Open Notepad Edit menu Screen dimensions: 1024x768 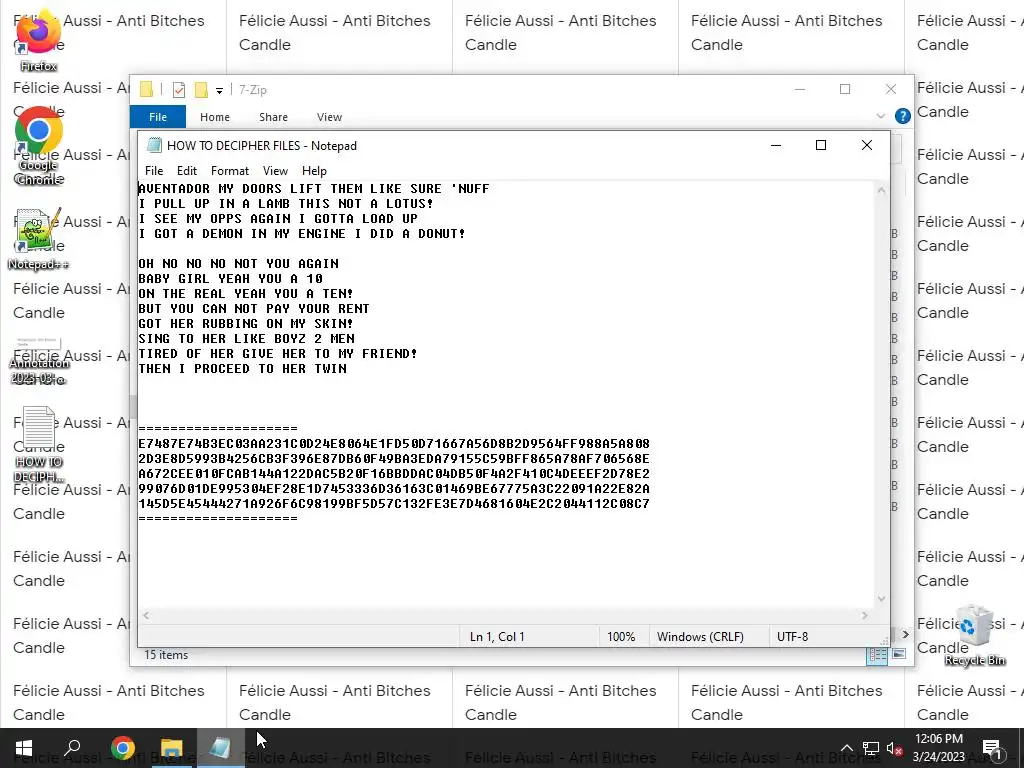coord(187,170)
